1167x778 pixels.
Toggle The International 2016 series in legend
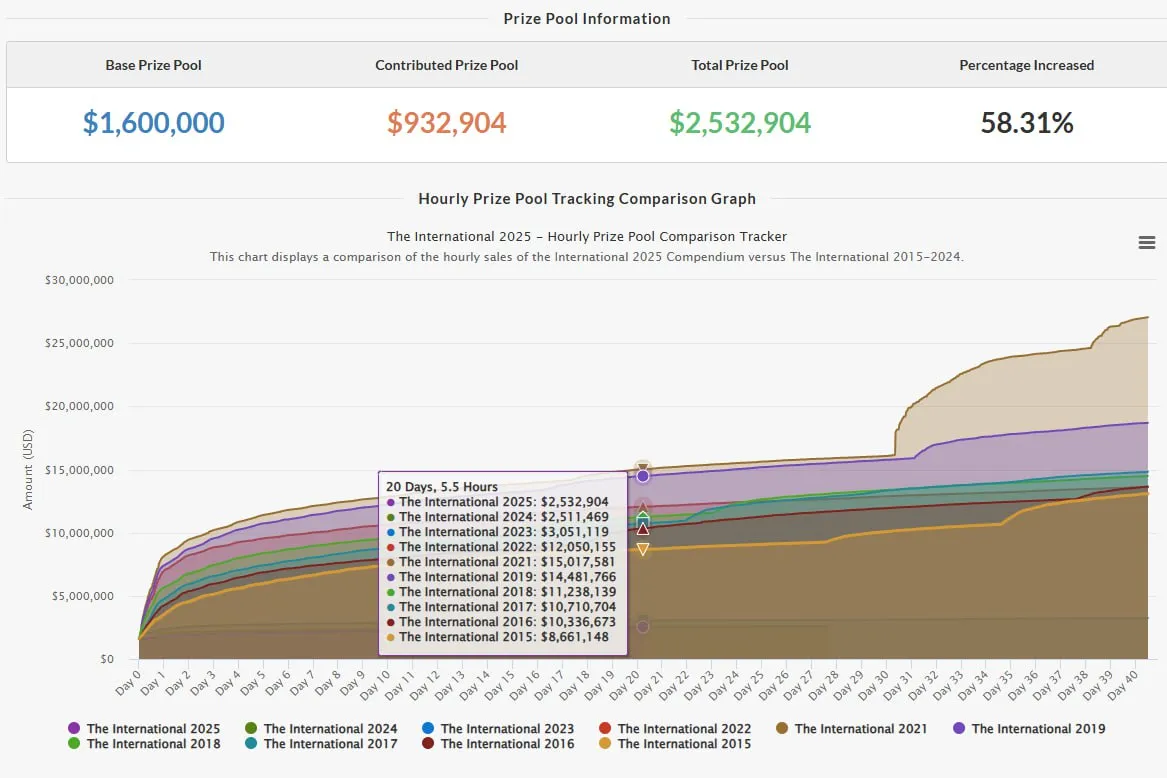(x=498, y=743)
